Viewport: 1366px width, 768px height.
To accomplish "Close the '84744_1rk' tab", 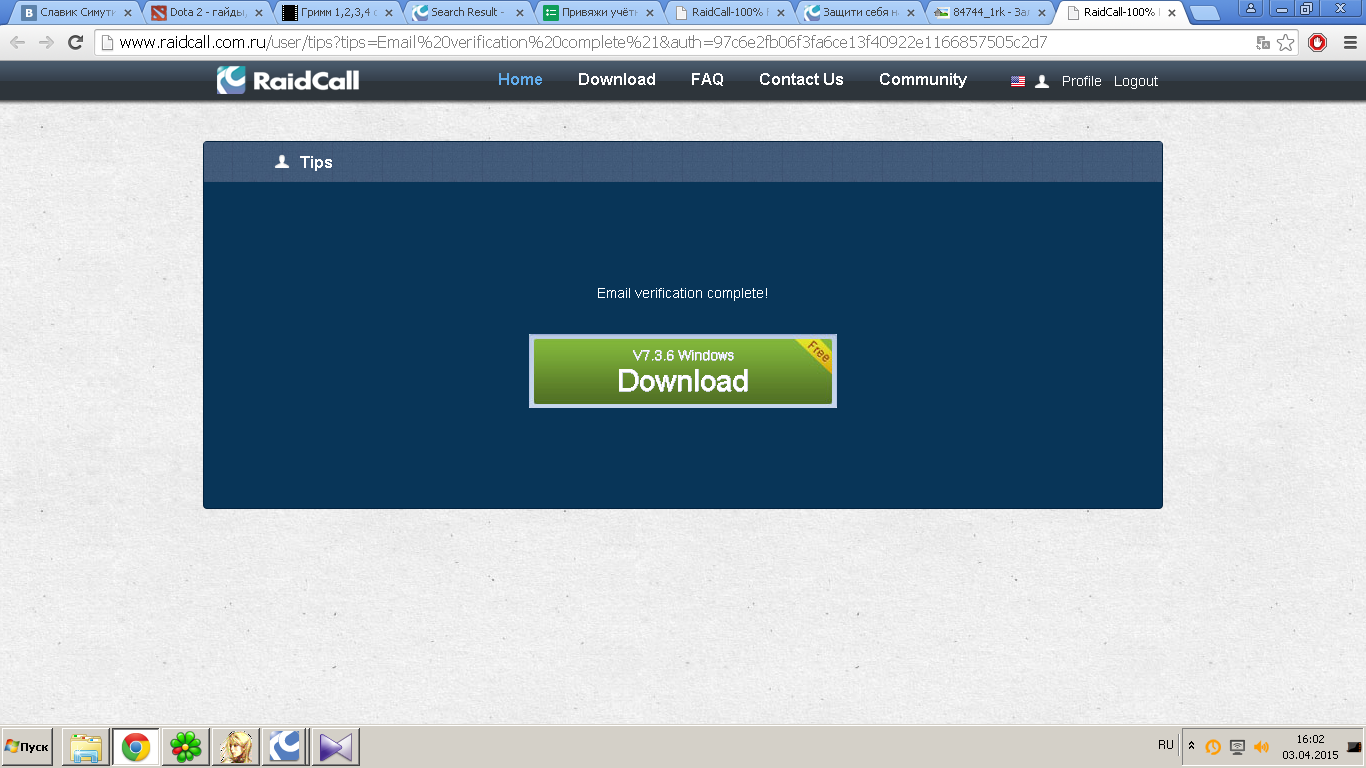I will pyautogui.click(x=1040, y=13).
